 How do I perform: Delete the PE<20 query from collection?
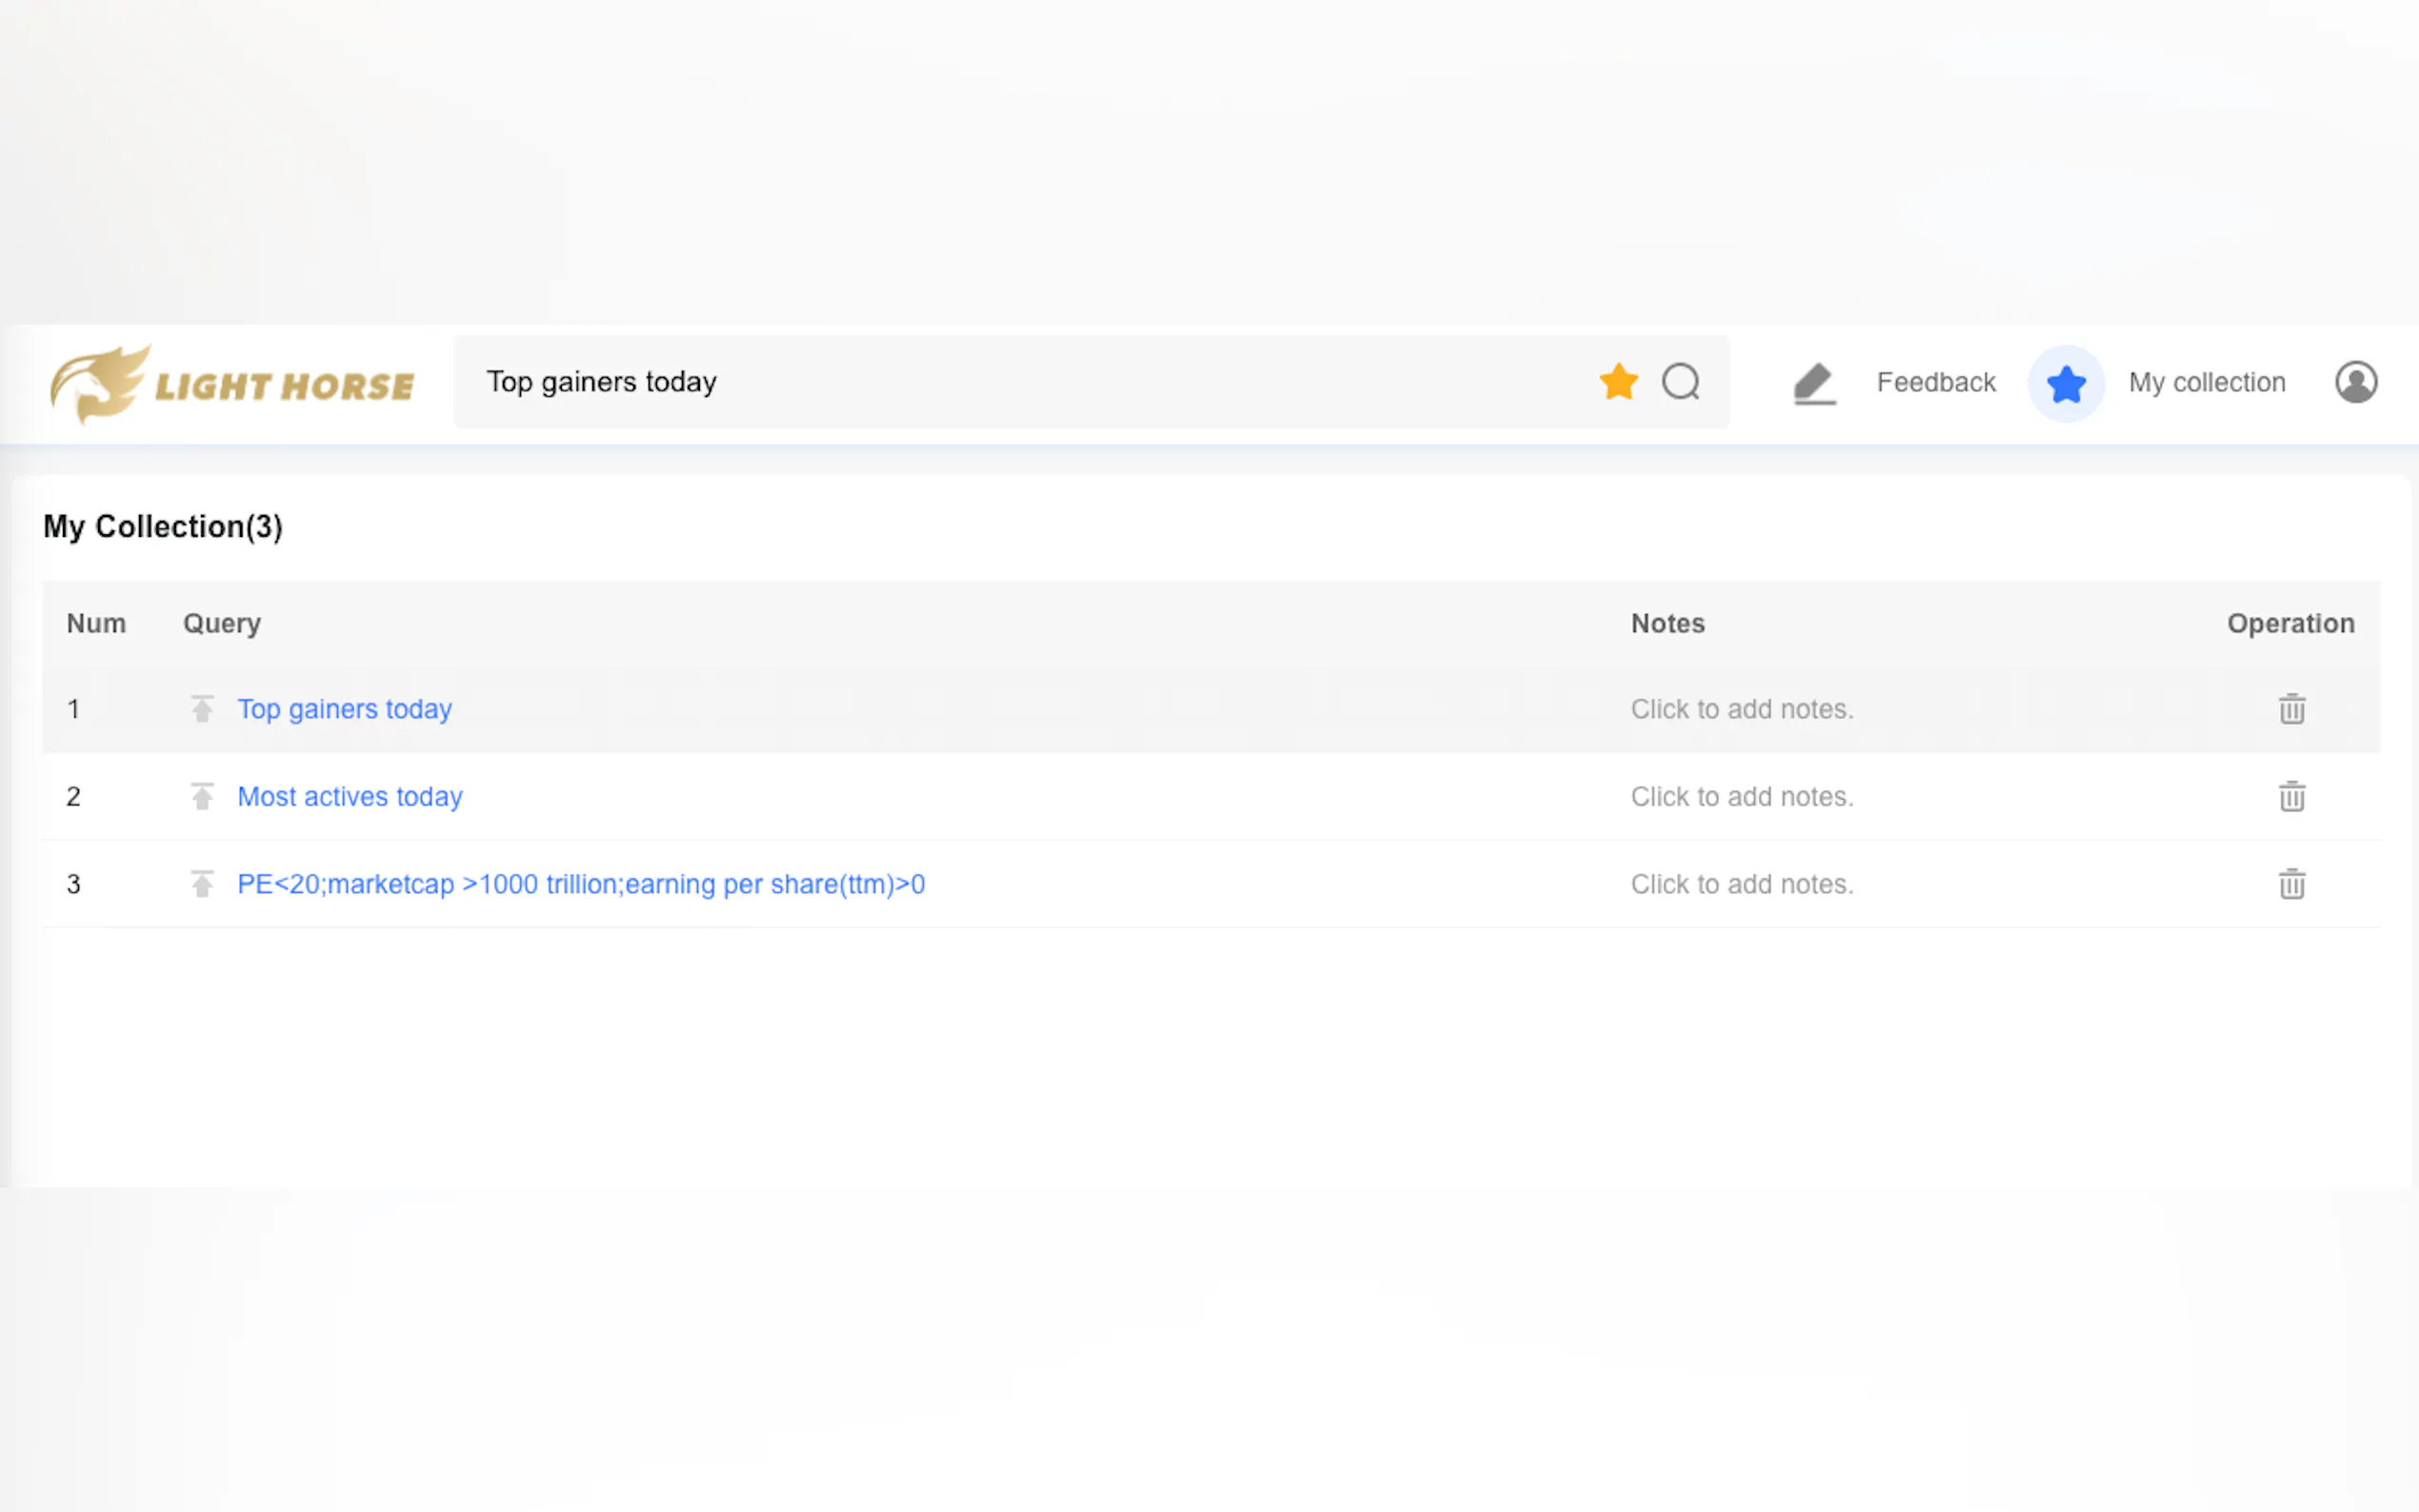click(2291, 884)
